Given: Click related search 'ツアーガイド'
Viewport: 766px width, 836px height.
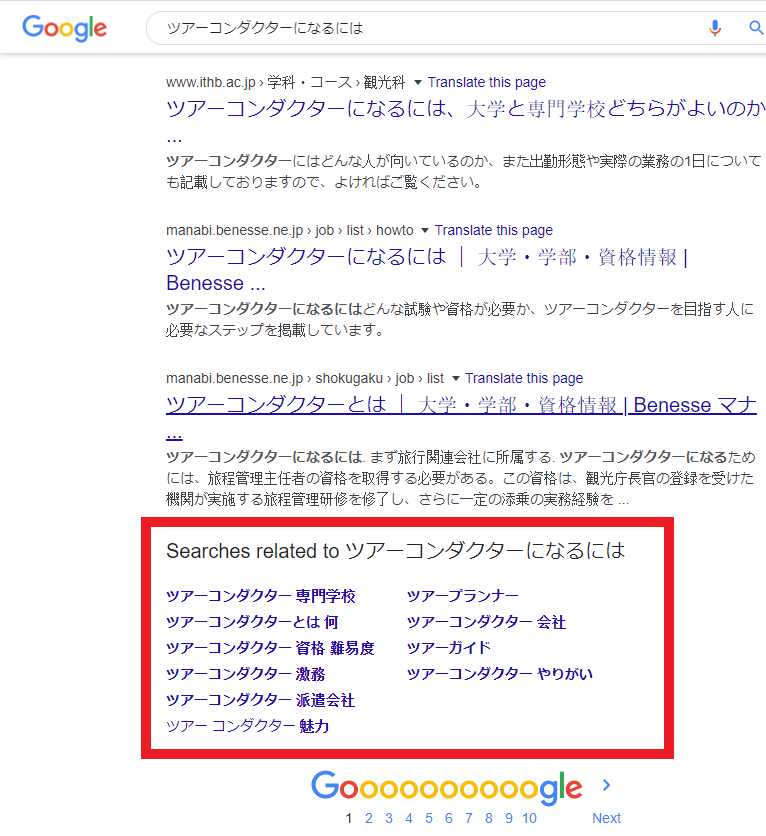Looking at the screenshot, I should click(448, 648).
